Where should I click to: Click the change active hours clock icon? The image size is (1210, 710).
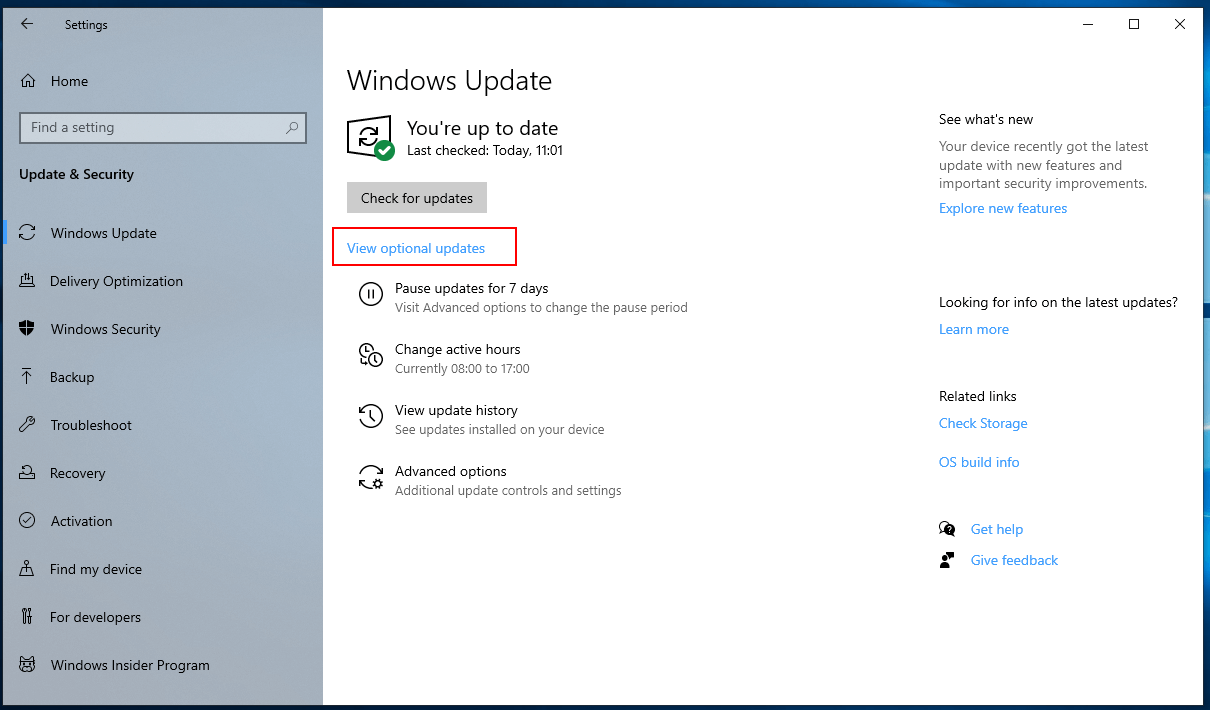tap(370, 355)
